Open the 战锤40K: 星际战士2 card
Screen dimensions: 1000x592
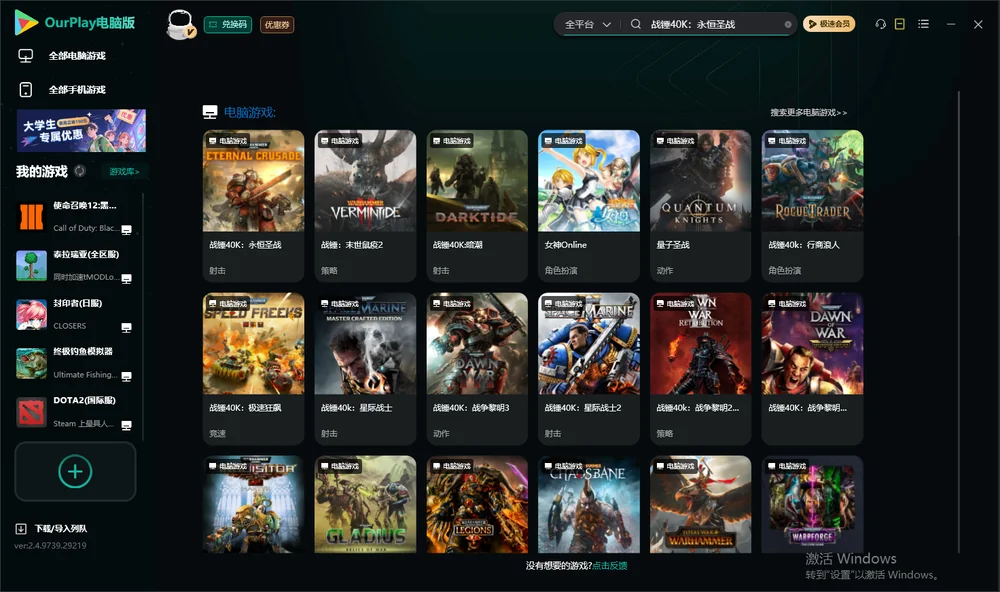tap(589, 368)
